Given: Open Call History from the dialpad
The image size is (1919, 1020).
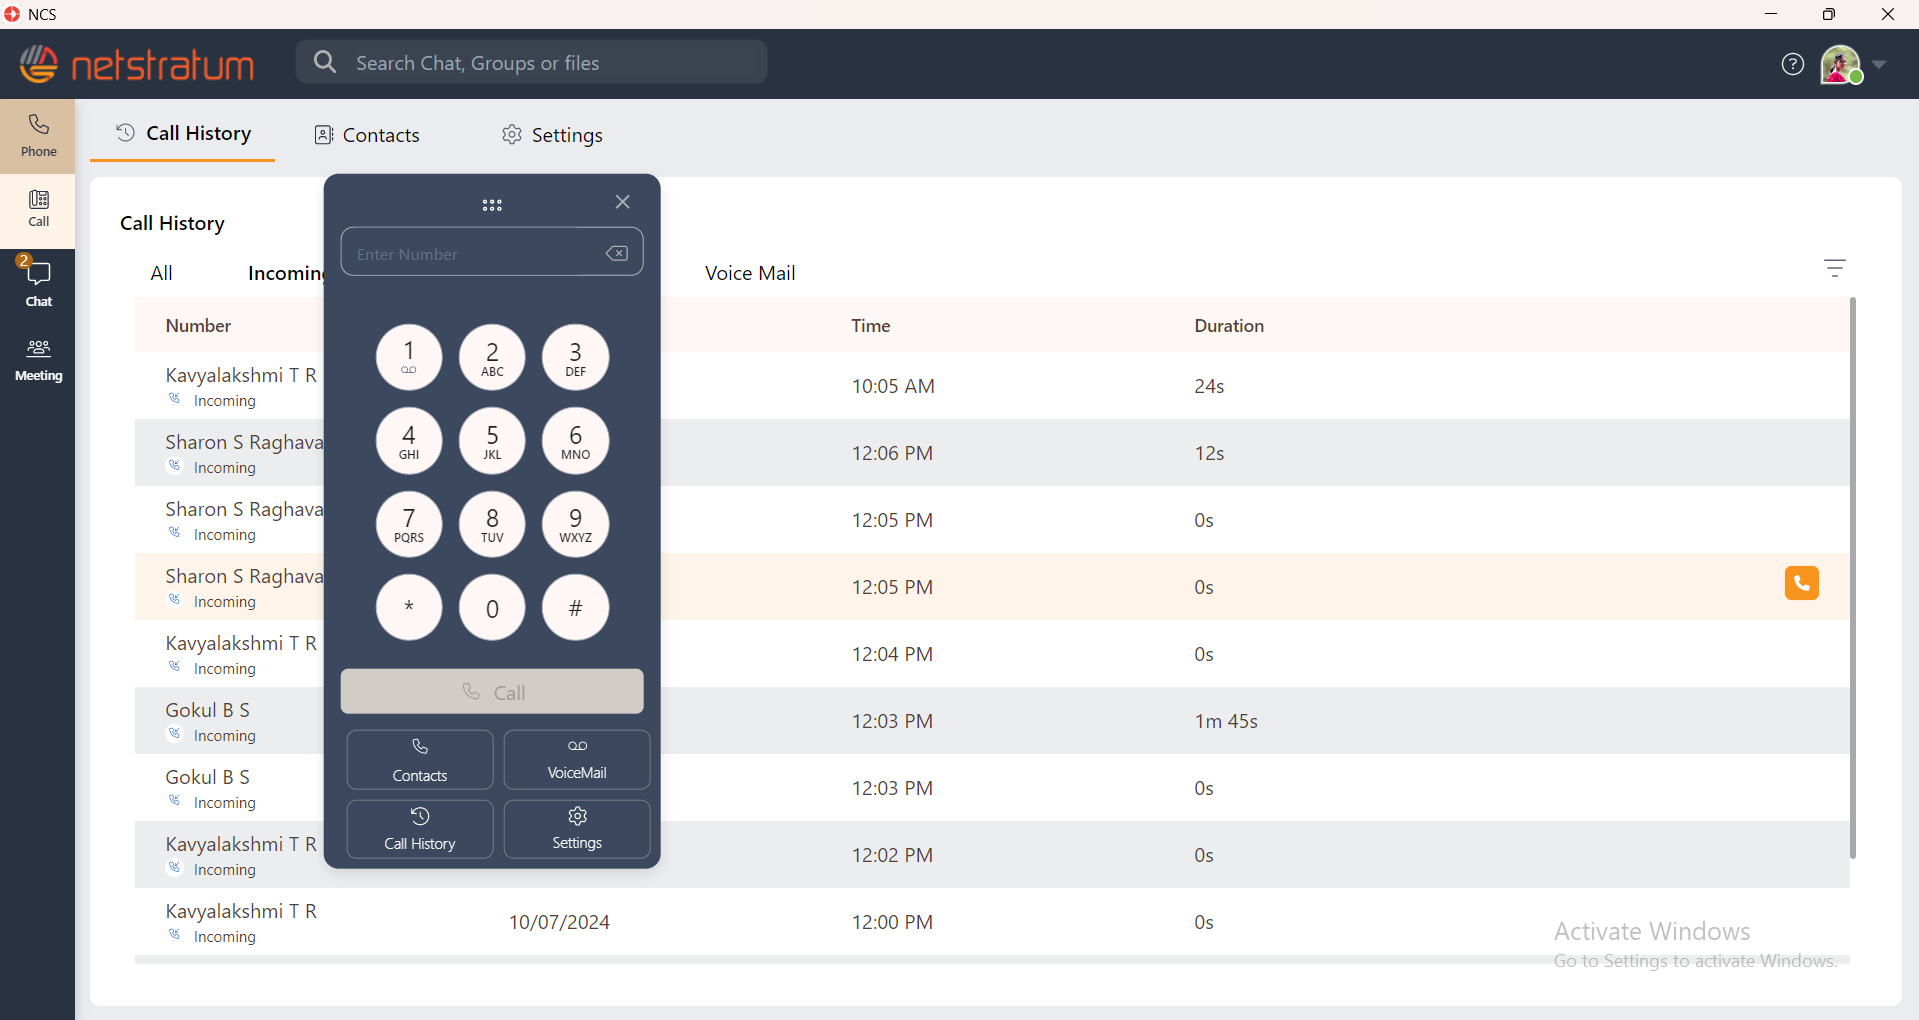Looking at the screenshot, I should pos(420,829).
